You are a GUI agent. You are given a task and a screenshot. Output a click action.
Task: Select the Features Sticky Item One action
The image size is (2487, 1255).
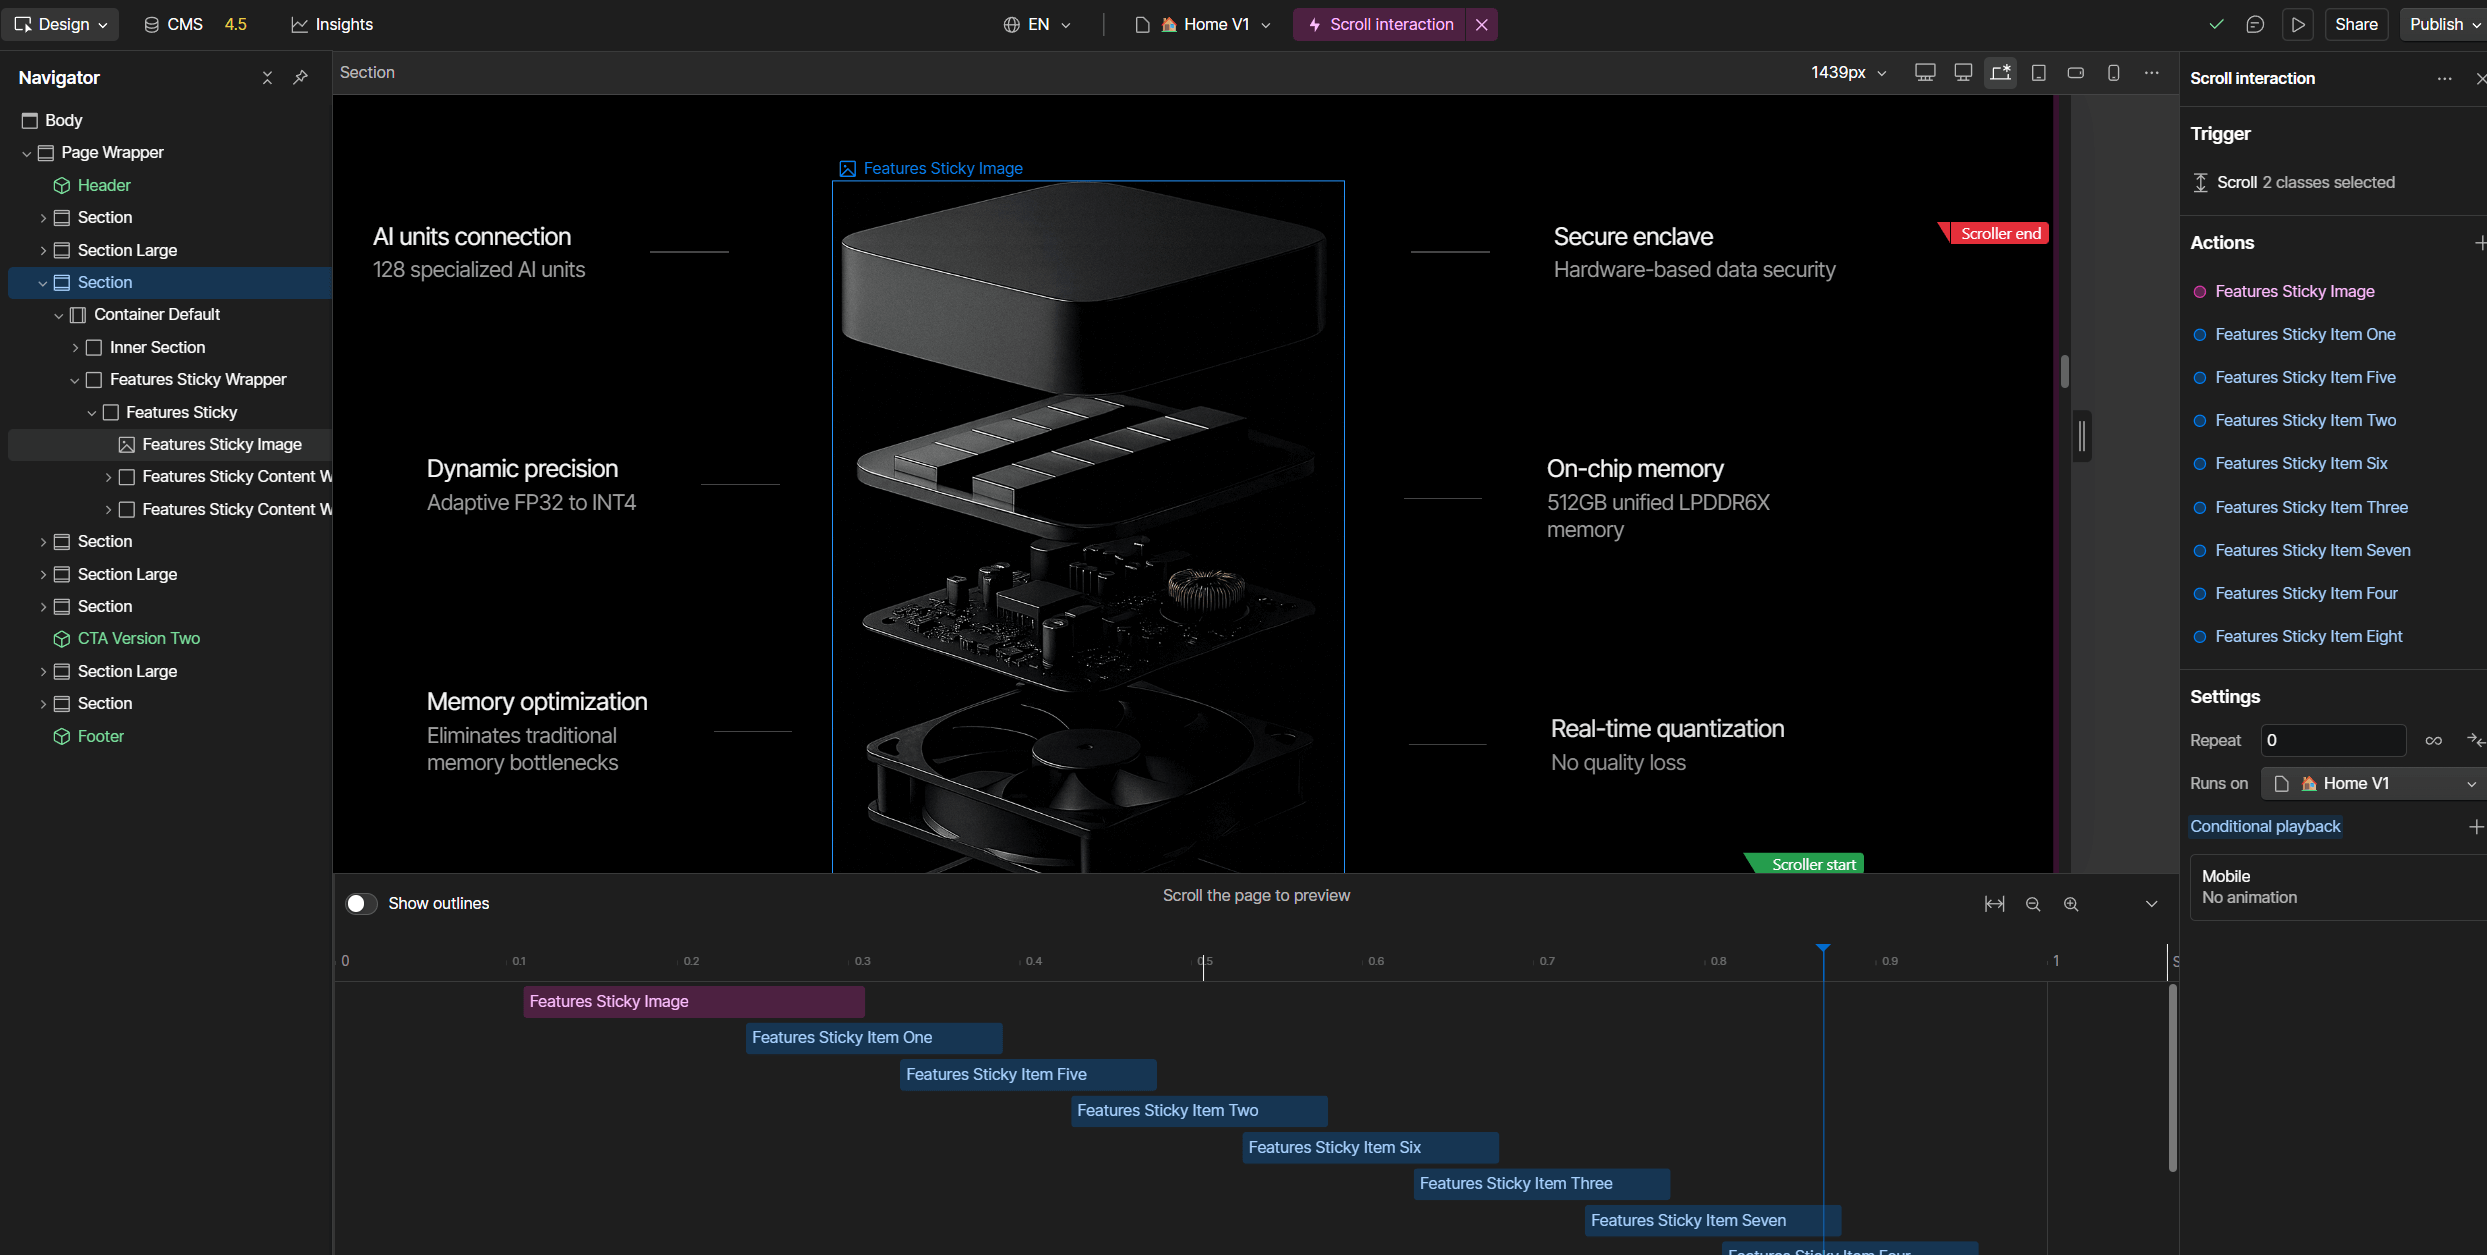[2304, 334]
